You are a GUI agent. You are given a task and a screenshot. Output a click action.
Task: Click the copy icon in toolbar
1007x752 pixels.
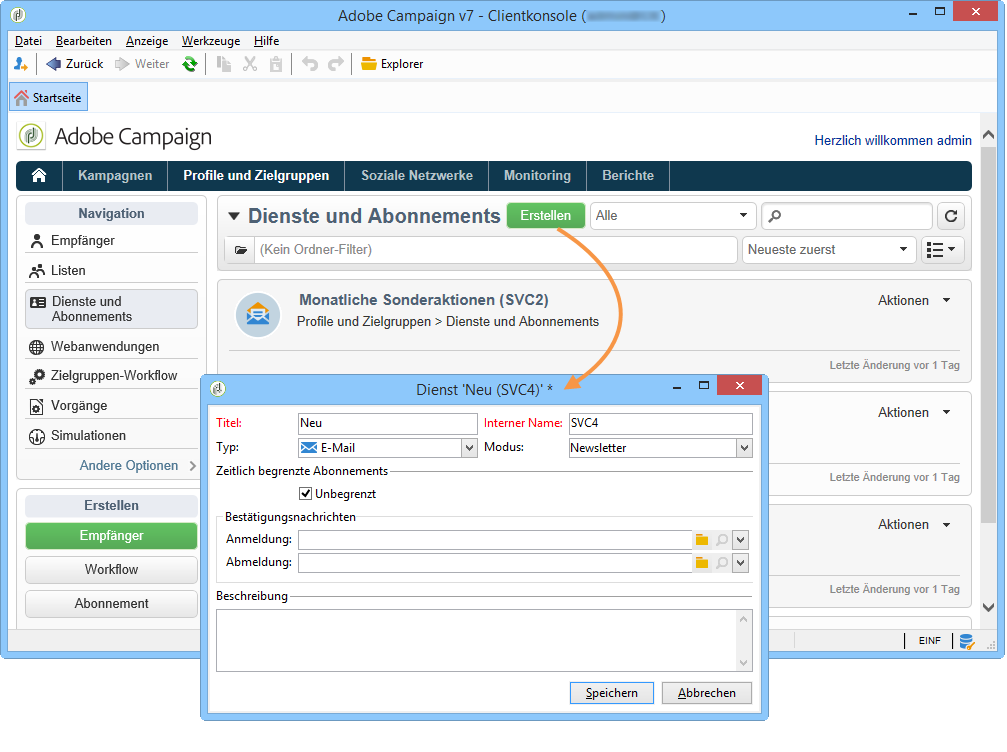click(223, 64)
